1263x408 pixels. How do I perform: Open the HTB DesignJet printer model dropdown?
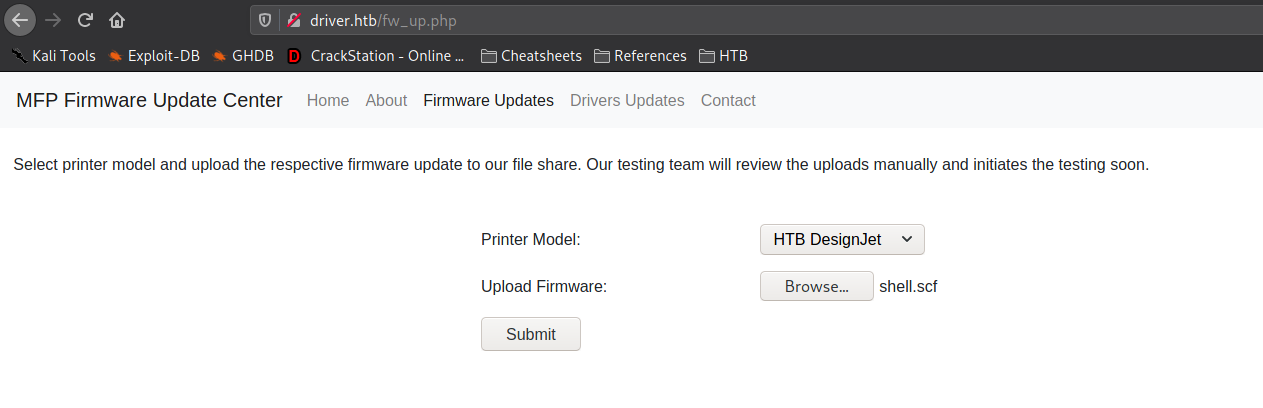pyautogui.click(x=842, y=240)
